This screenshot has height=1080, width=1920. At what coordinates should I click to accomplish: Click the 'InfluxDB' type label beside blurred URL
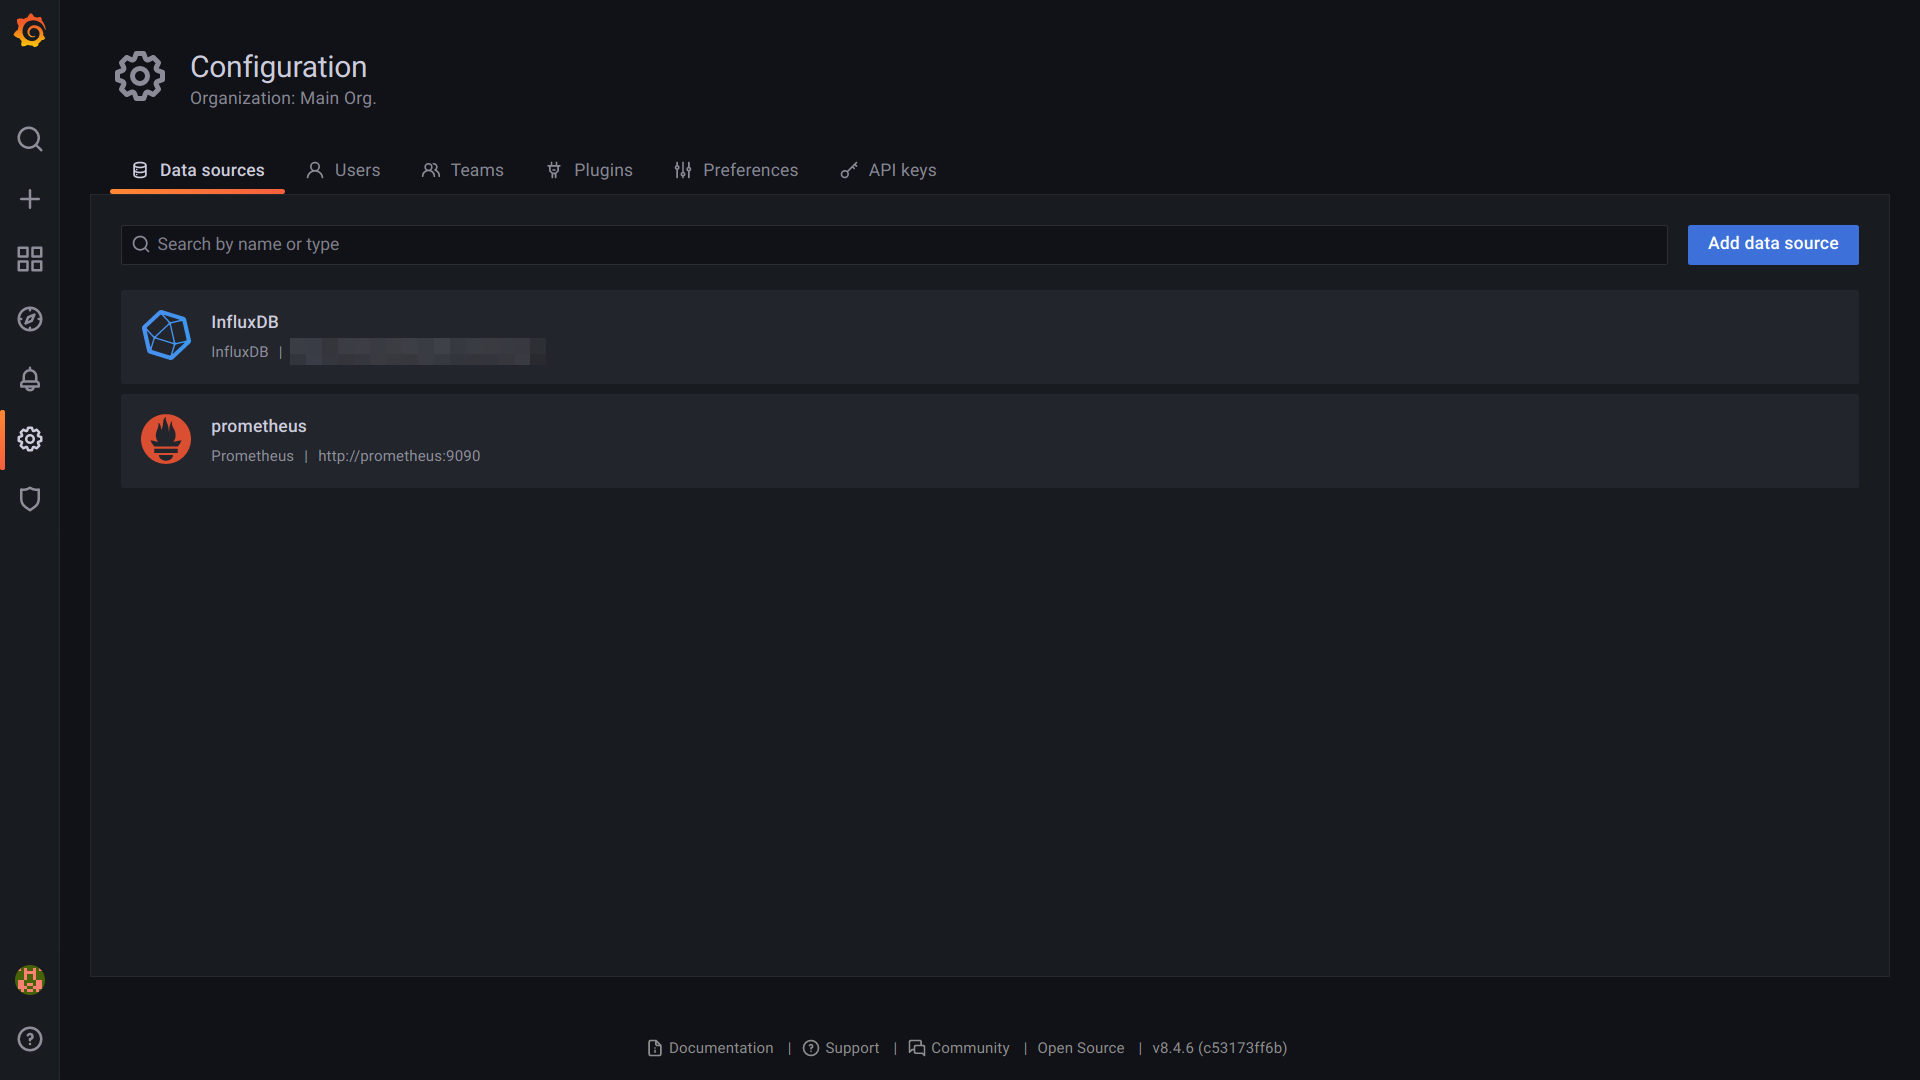coord(240,352)
